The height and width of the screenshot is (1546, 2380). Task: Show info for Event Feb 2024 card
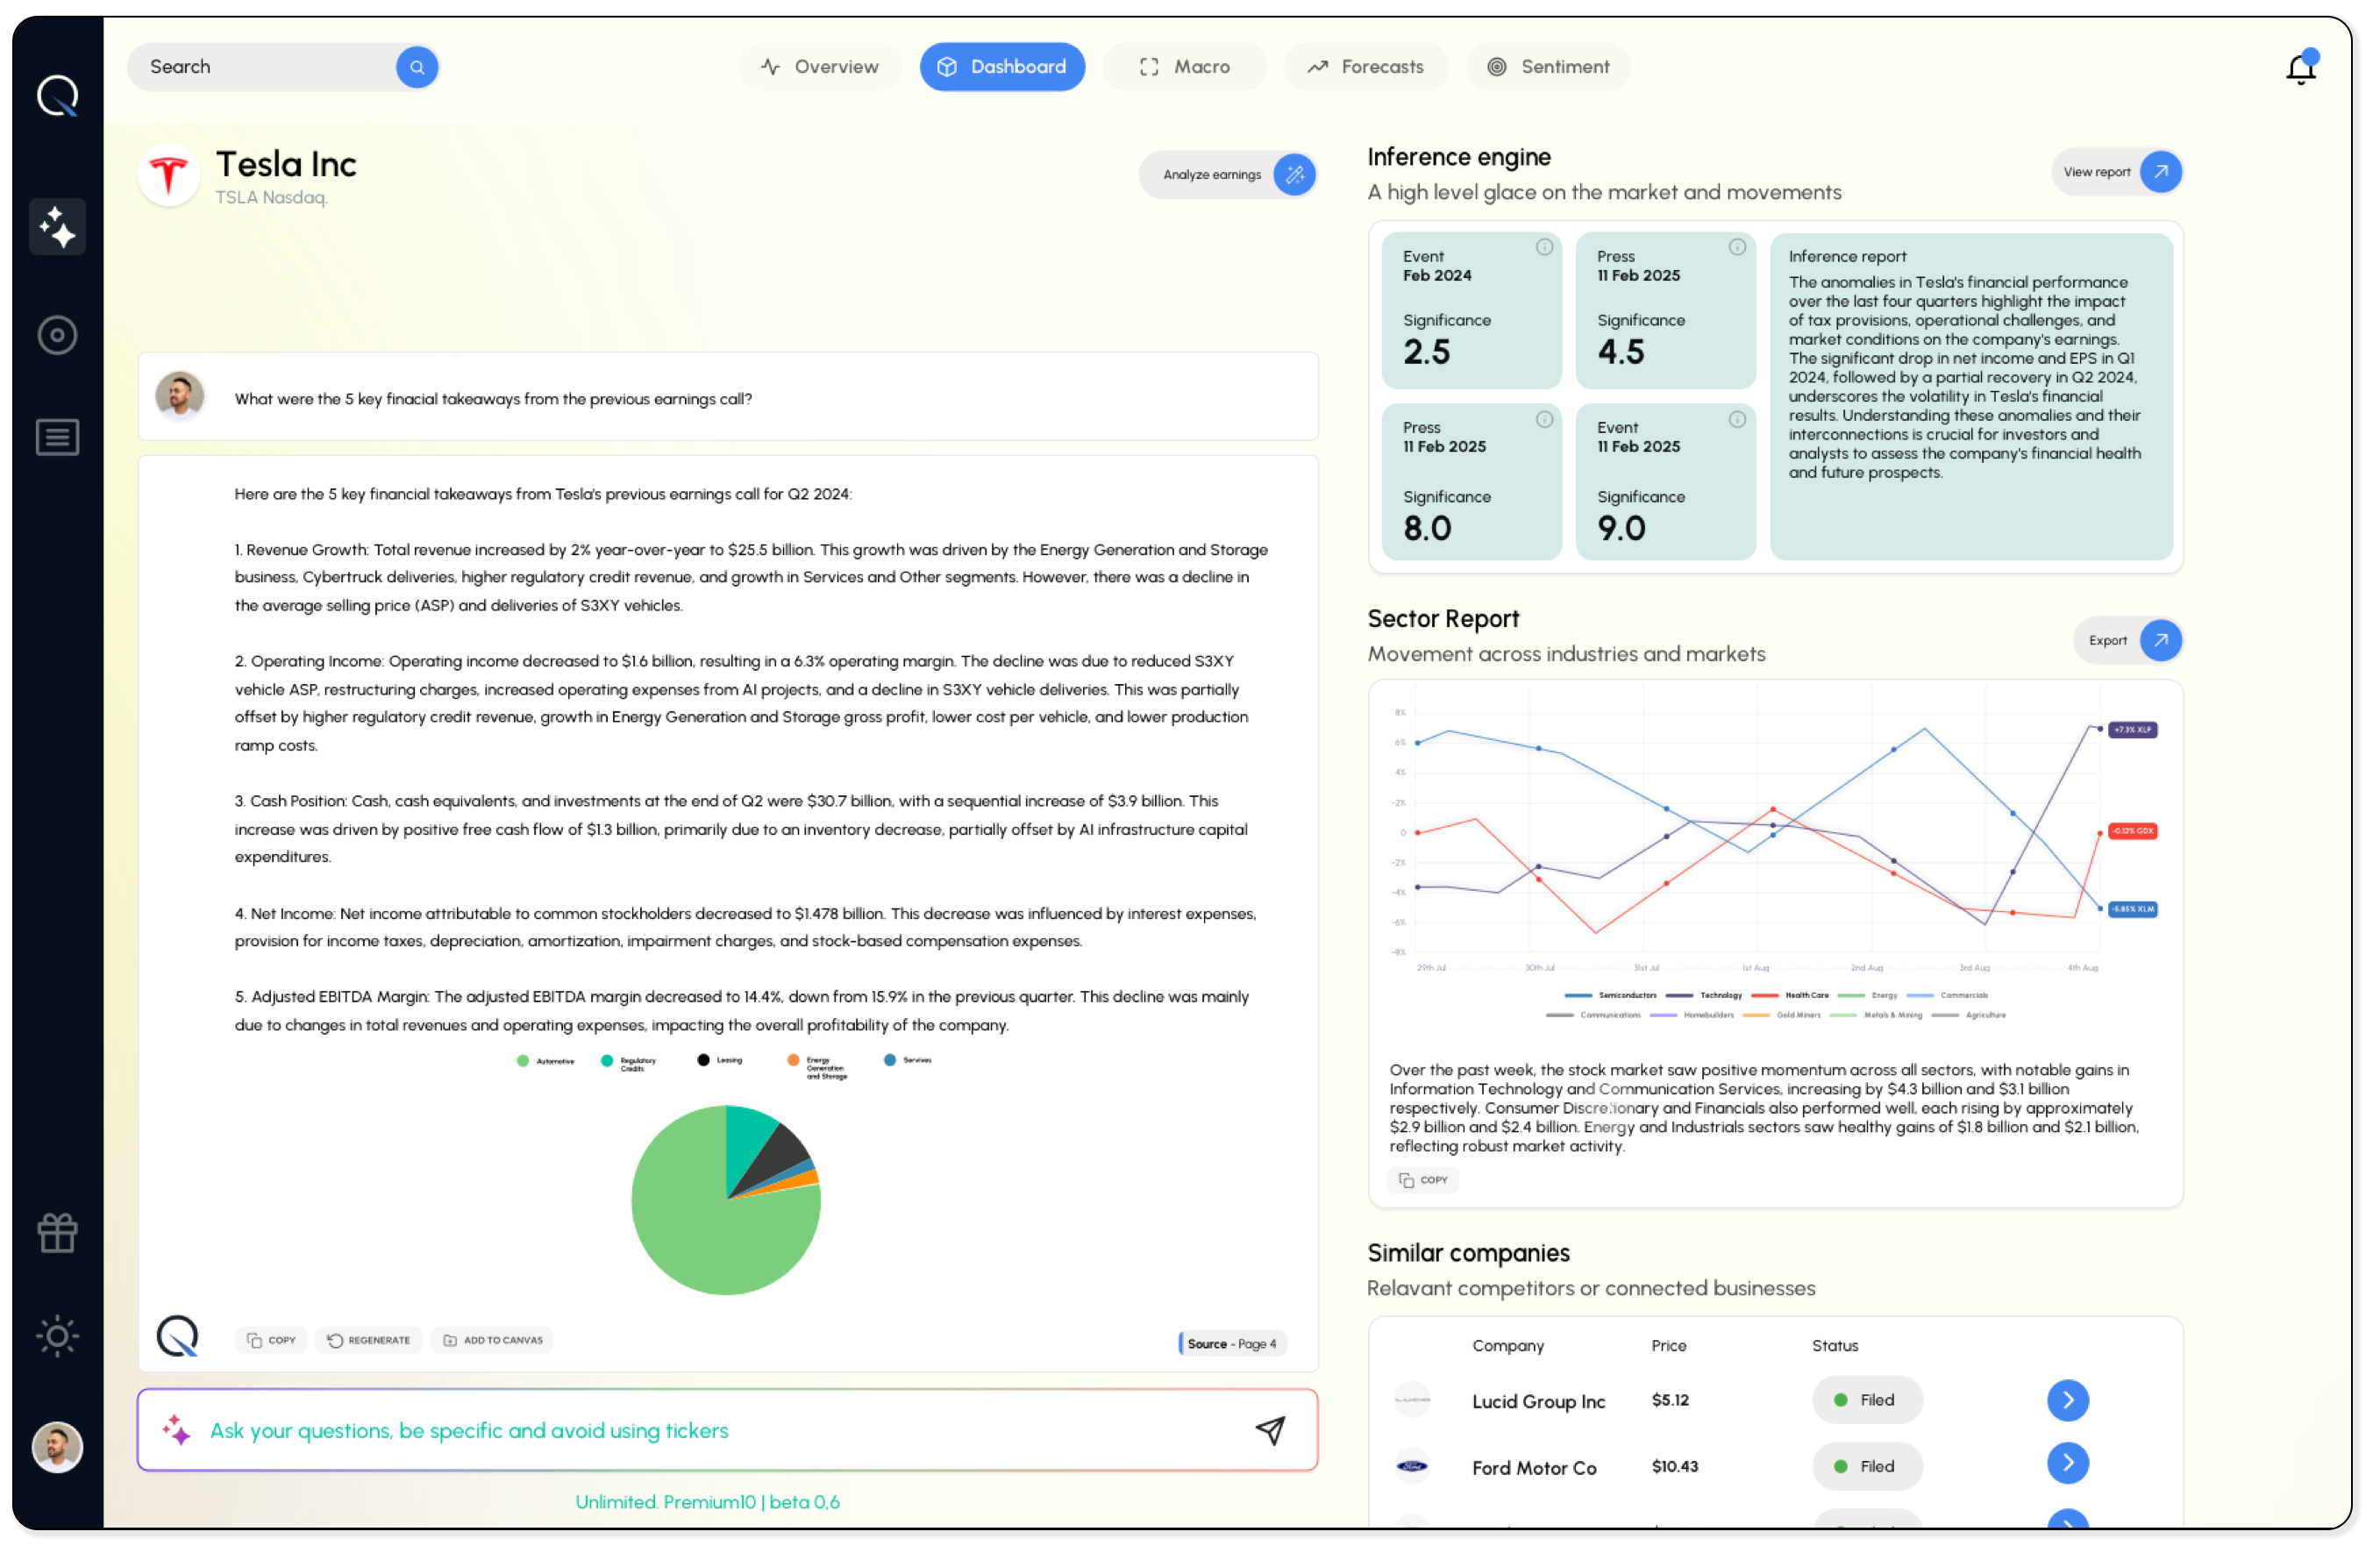point(1546,248)
